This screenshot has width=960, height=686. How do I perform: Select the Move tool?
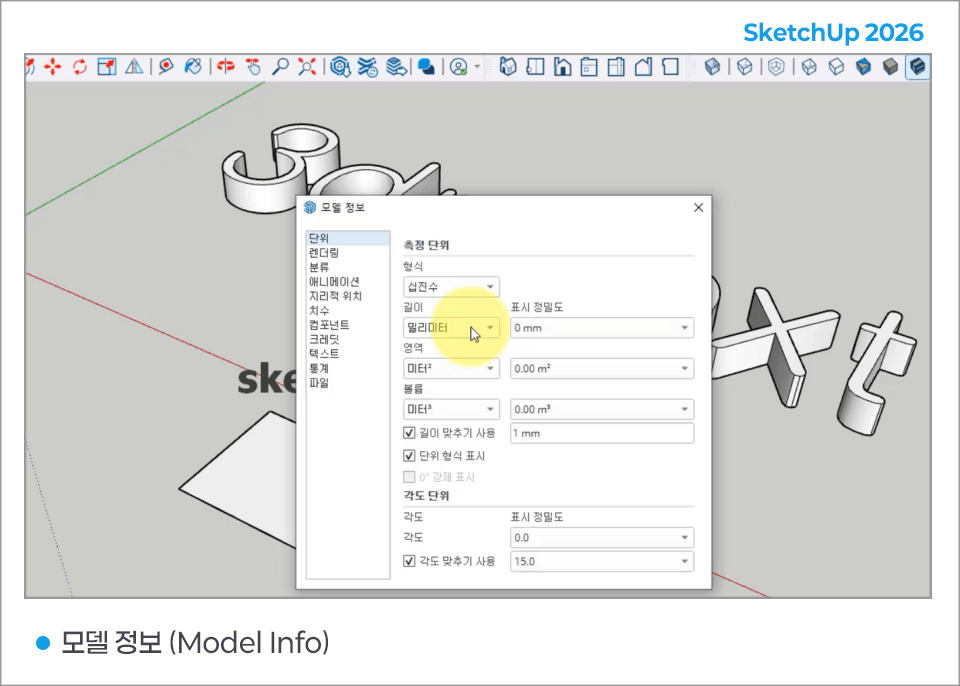point(53,66)
